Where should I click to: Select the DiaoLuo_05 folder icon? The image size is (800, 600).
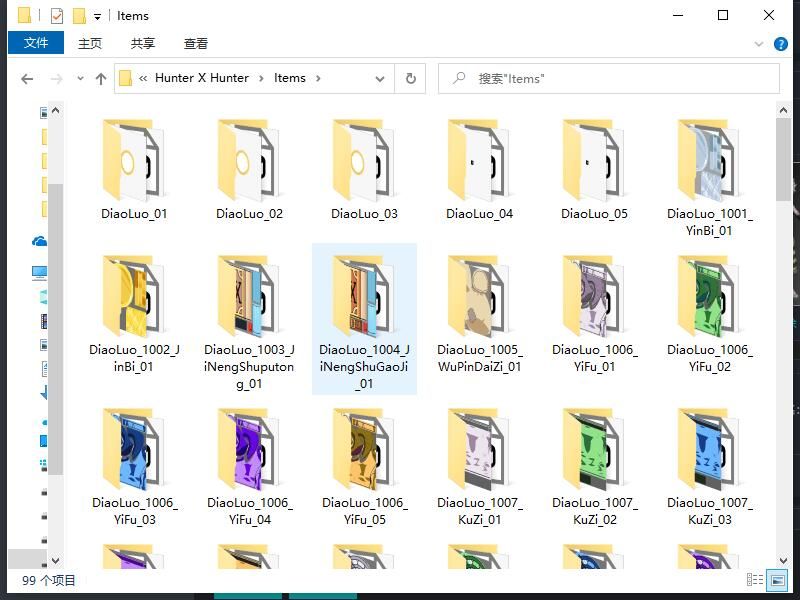(x=594, y=160)
